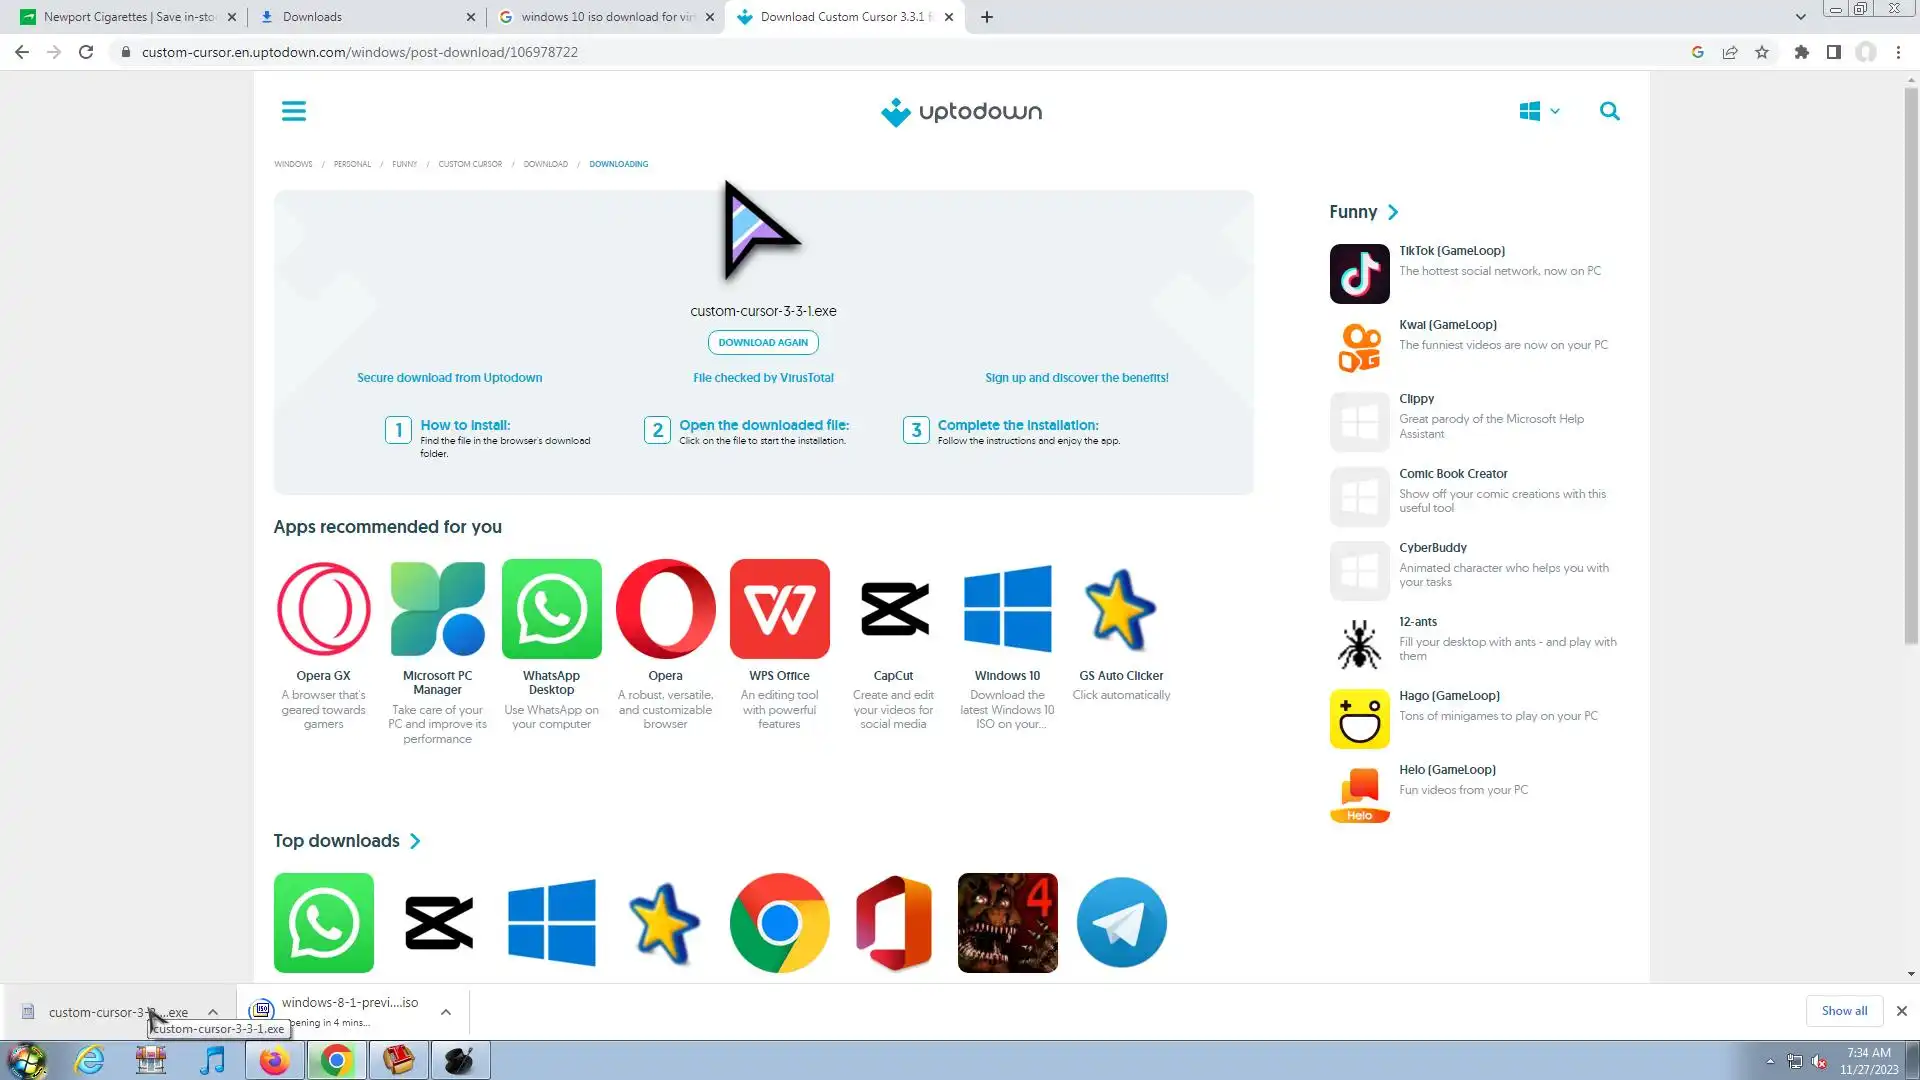
Task: Click the GS Auto Clicker star icon
Action: click(x=1120, y=609)
